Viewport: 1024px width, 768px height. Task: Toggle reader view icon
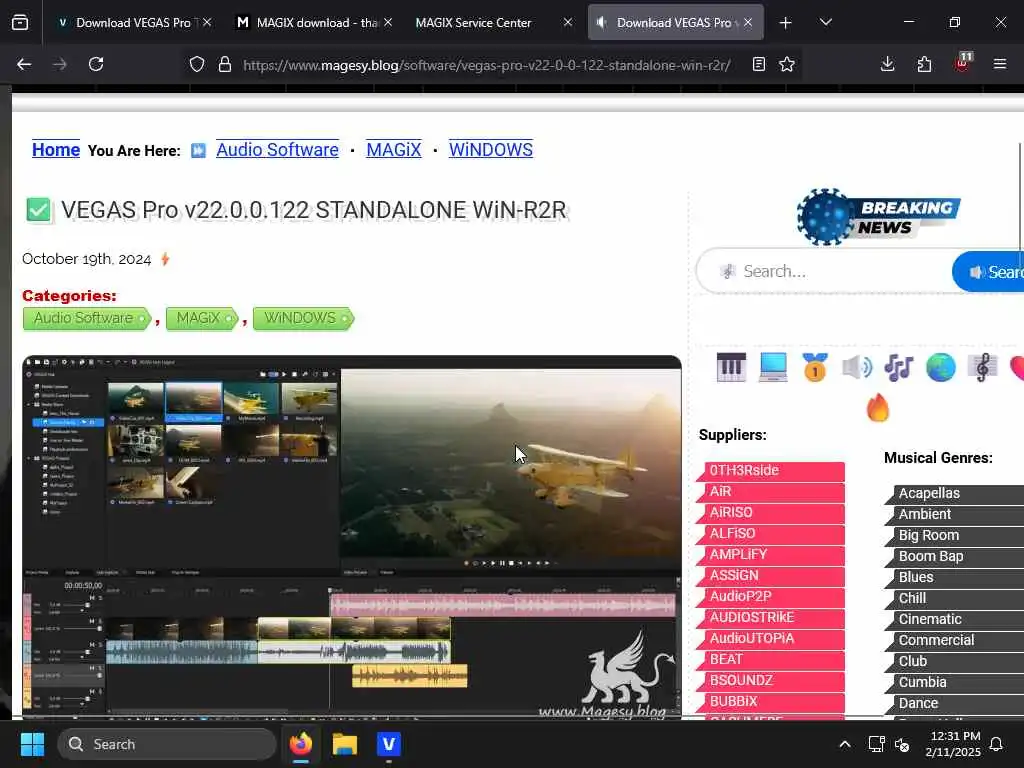click(x=758, y=64)
